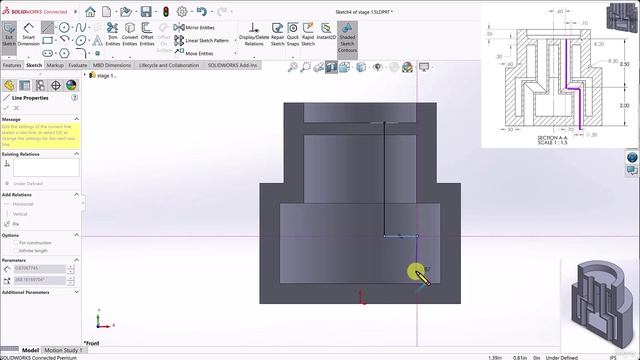Open the FeatureManager design tree panel tab
Screen dimensions: 640x360
(x=9, y=85)
